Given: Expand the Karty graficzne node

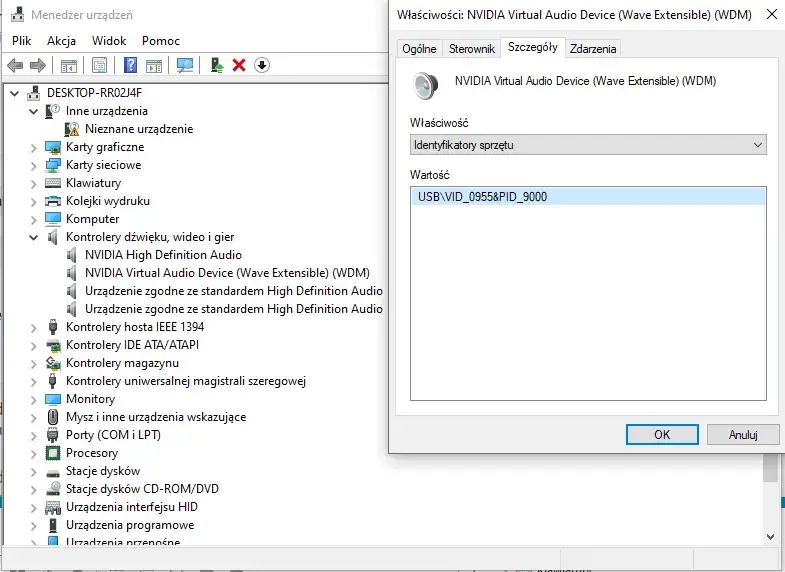Looking at the screenshot, I should coord(35,147).
